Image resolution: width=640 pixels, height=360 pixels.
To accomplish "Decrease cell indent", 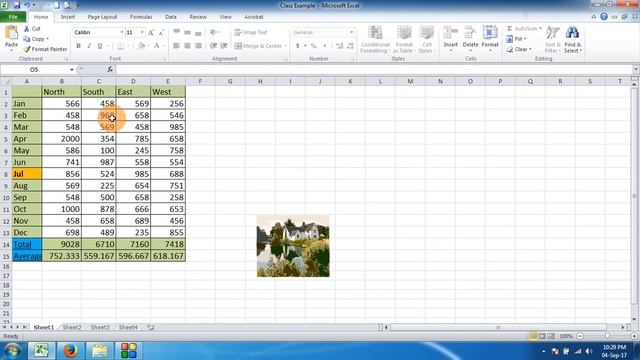I will coord(213,46).
